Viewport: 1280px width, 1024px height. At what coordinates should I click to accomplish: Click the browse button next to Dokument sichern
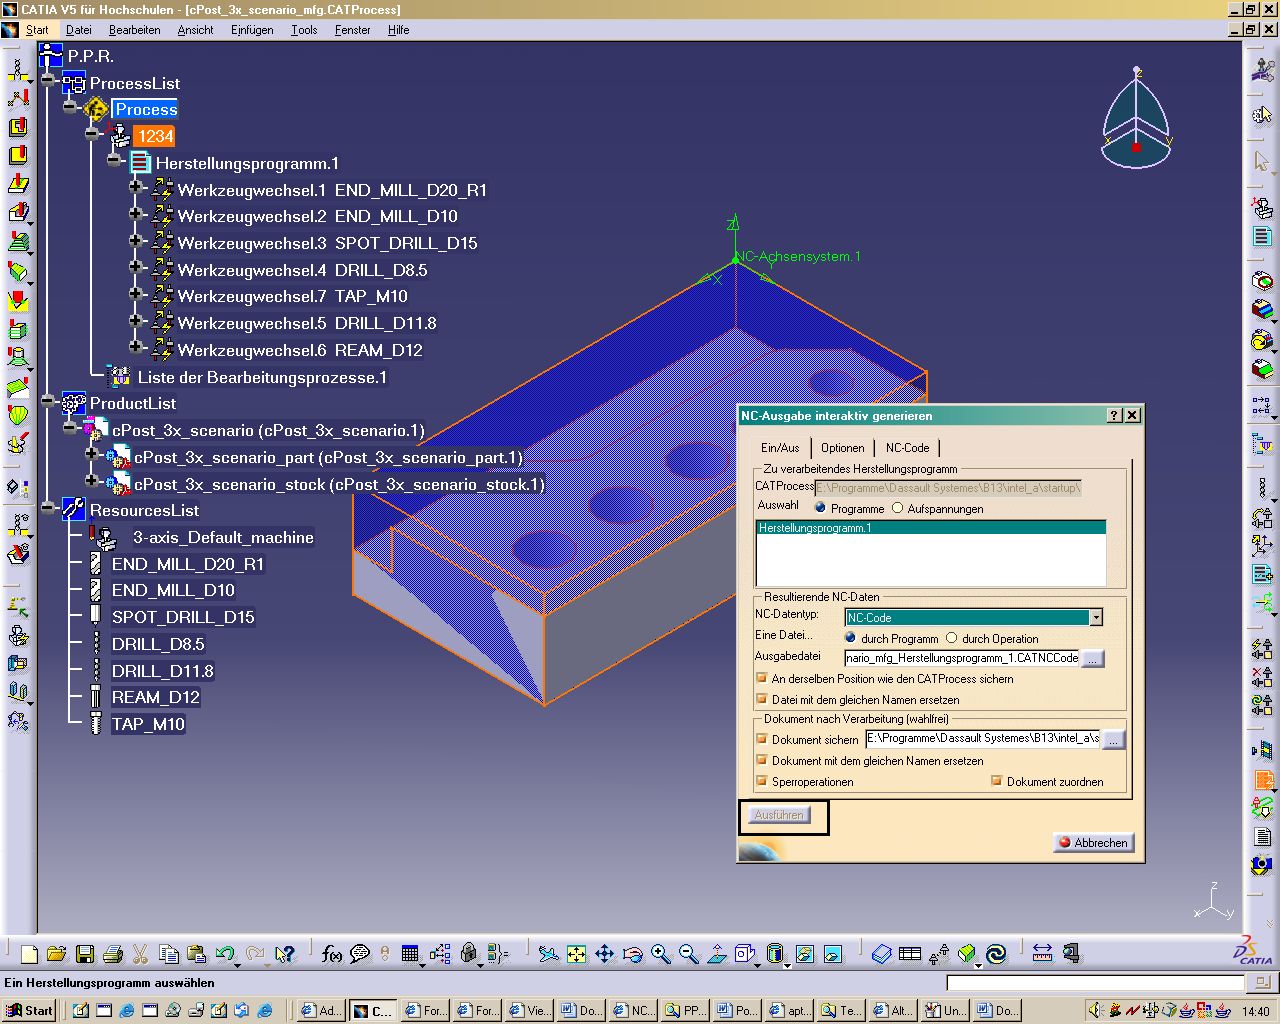[x=1113, y=740]
